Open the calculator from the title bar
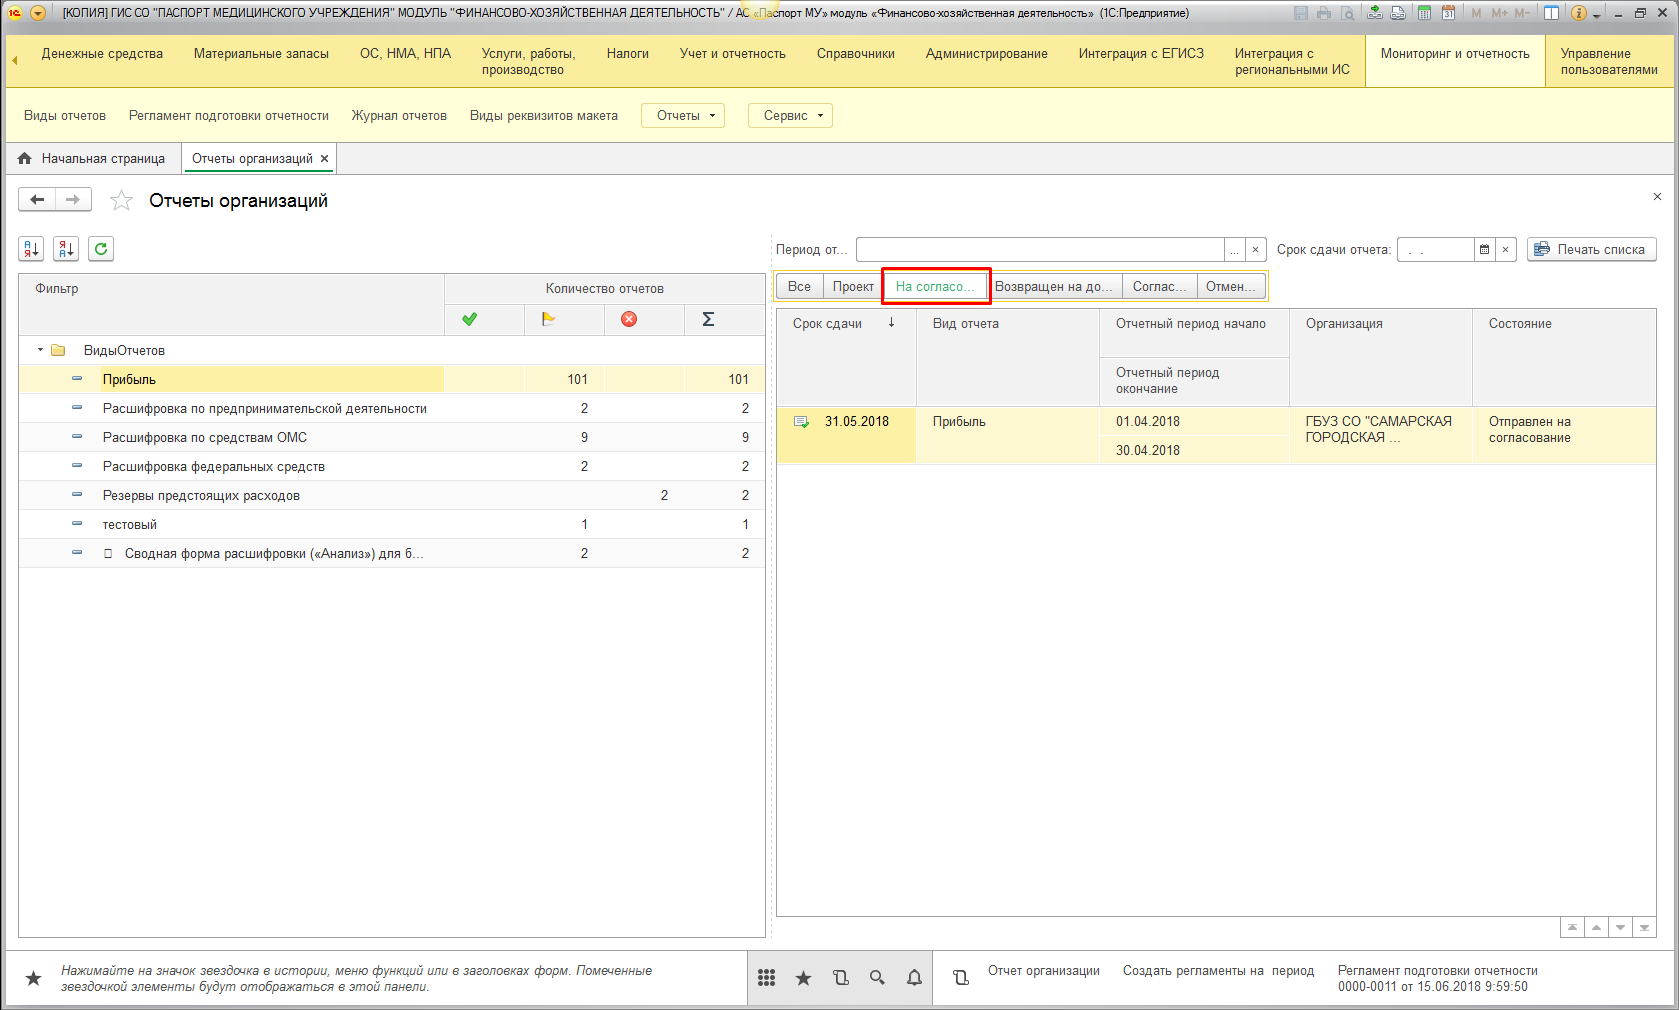Viewport: 1679px width, 1010px height. [x=1424, y=13]
